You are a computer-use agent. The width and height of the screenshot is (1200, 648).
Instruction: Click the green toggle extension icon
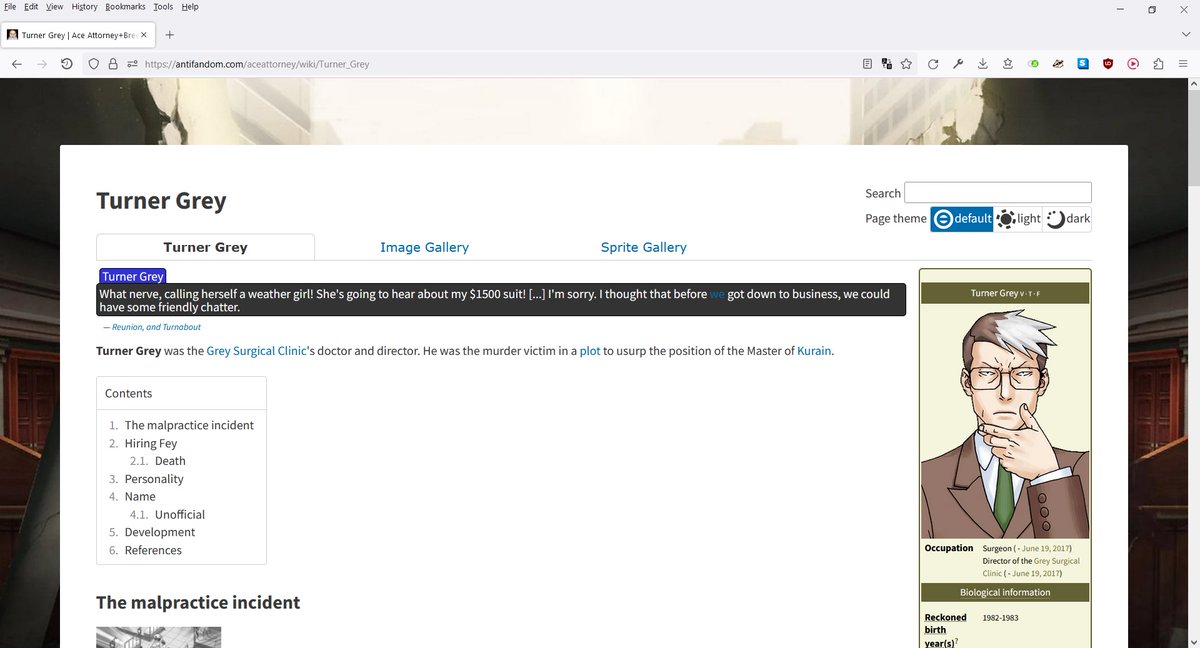(x=1034, y=63)
